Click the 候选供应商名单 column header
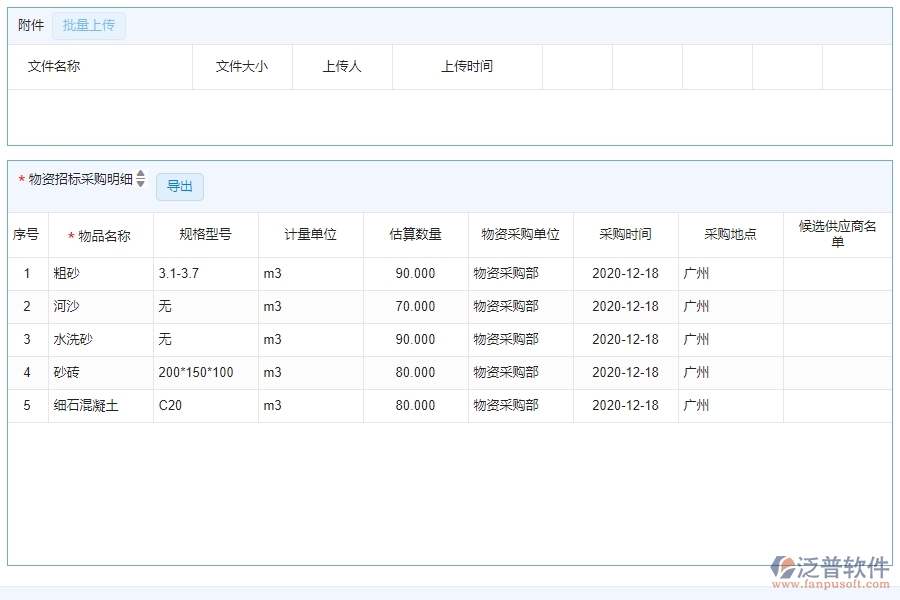 838,234
